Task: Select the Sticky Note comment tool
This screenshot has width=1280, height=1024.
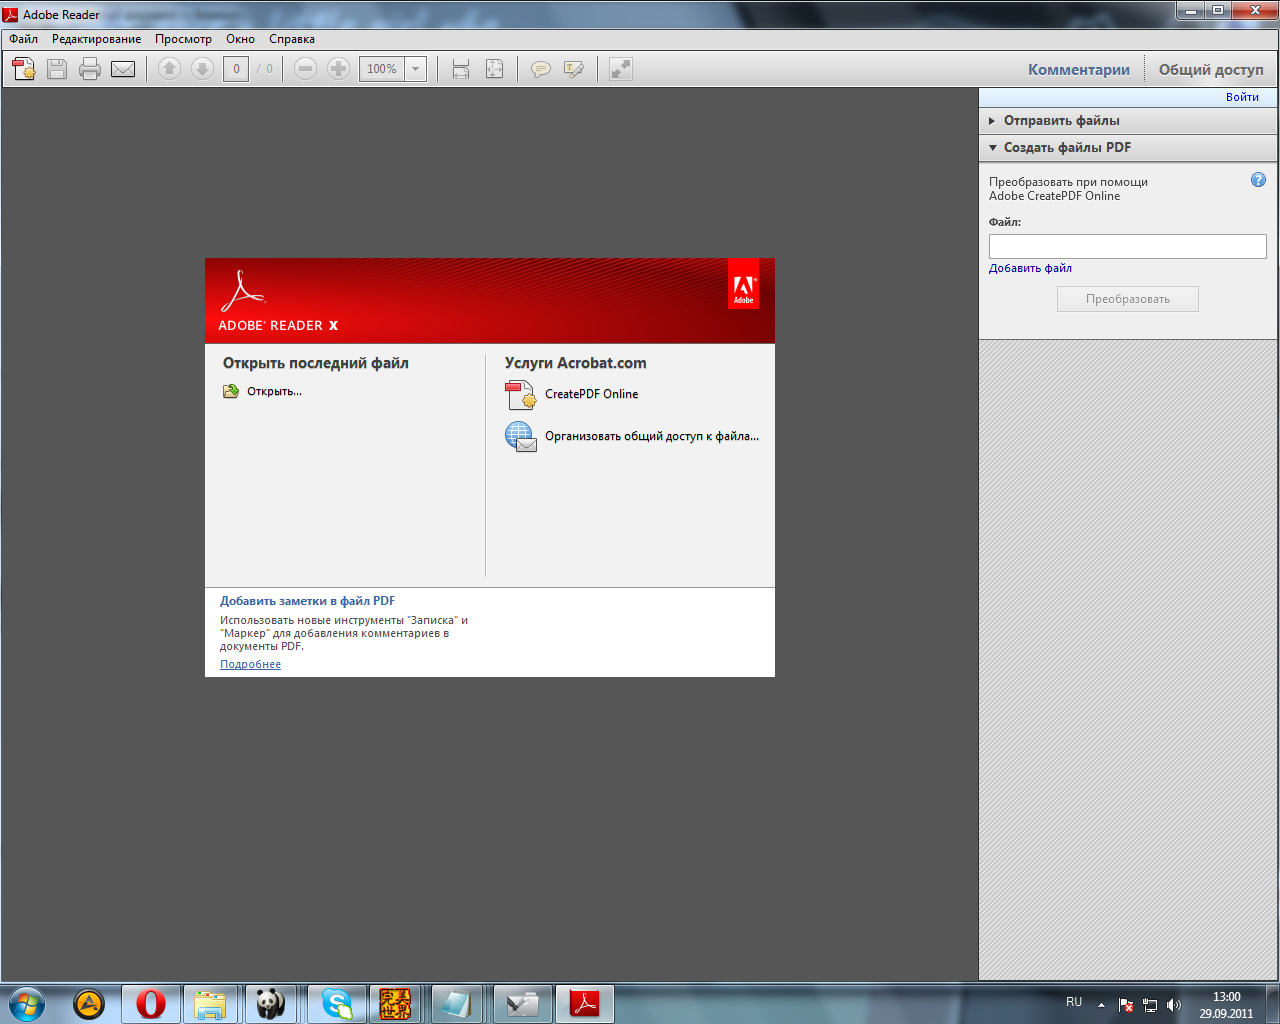Action: pyautogui.click(x=541, y=69)
